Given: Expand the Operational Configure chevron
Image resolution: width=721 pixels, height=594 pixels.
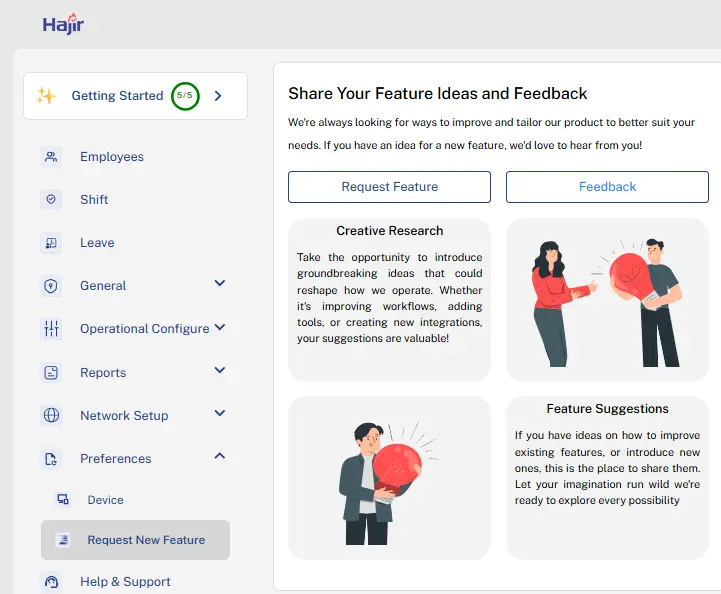Looking at the screenshot, I should pyautogui.click(x=220, y=327).
